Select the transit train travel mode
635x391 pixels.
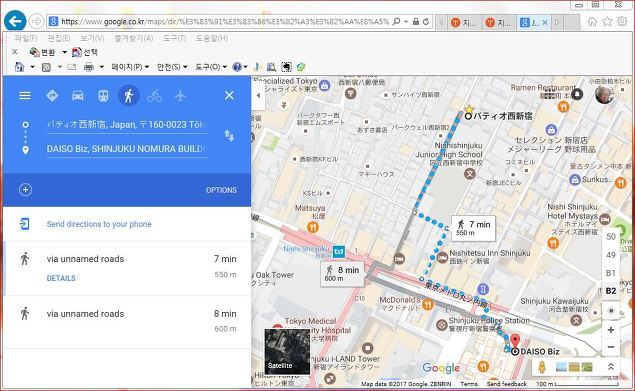pyautogui.click(x=103, y=96)
